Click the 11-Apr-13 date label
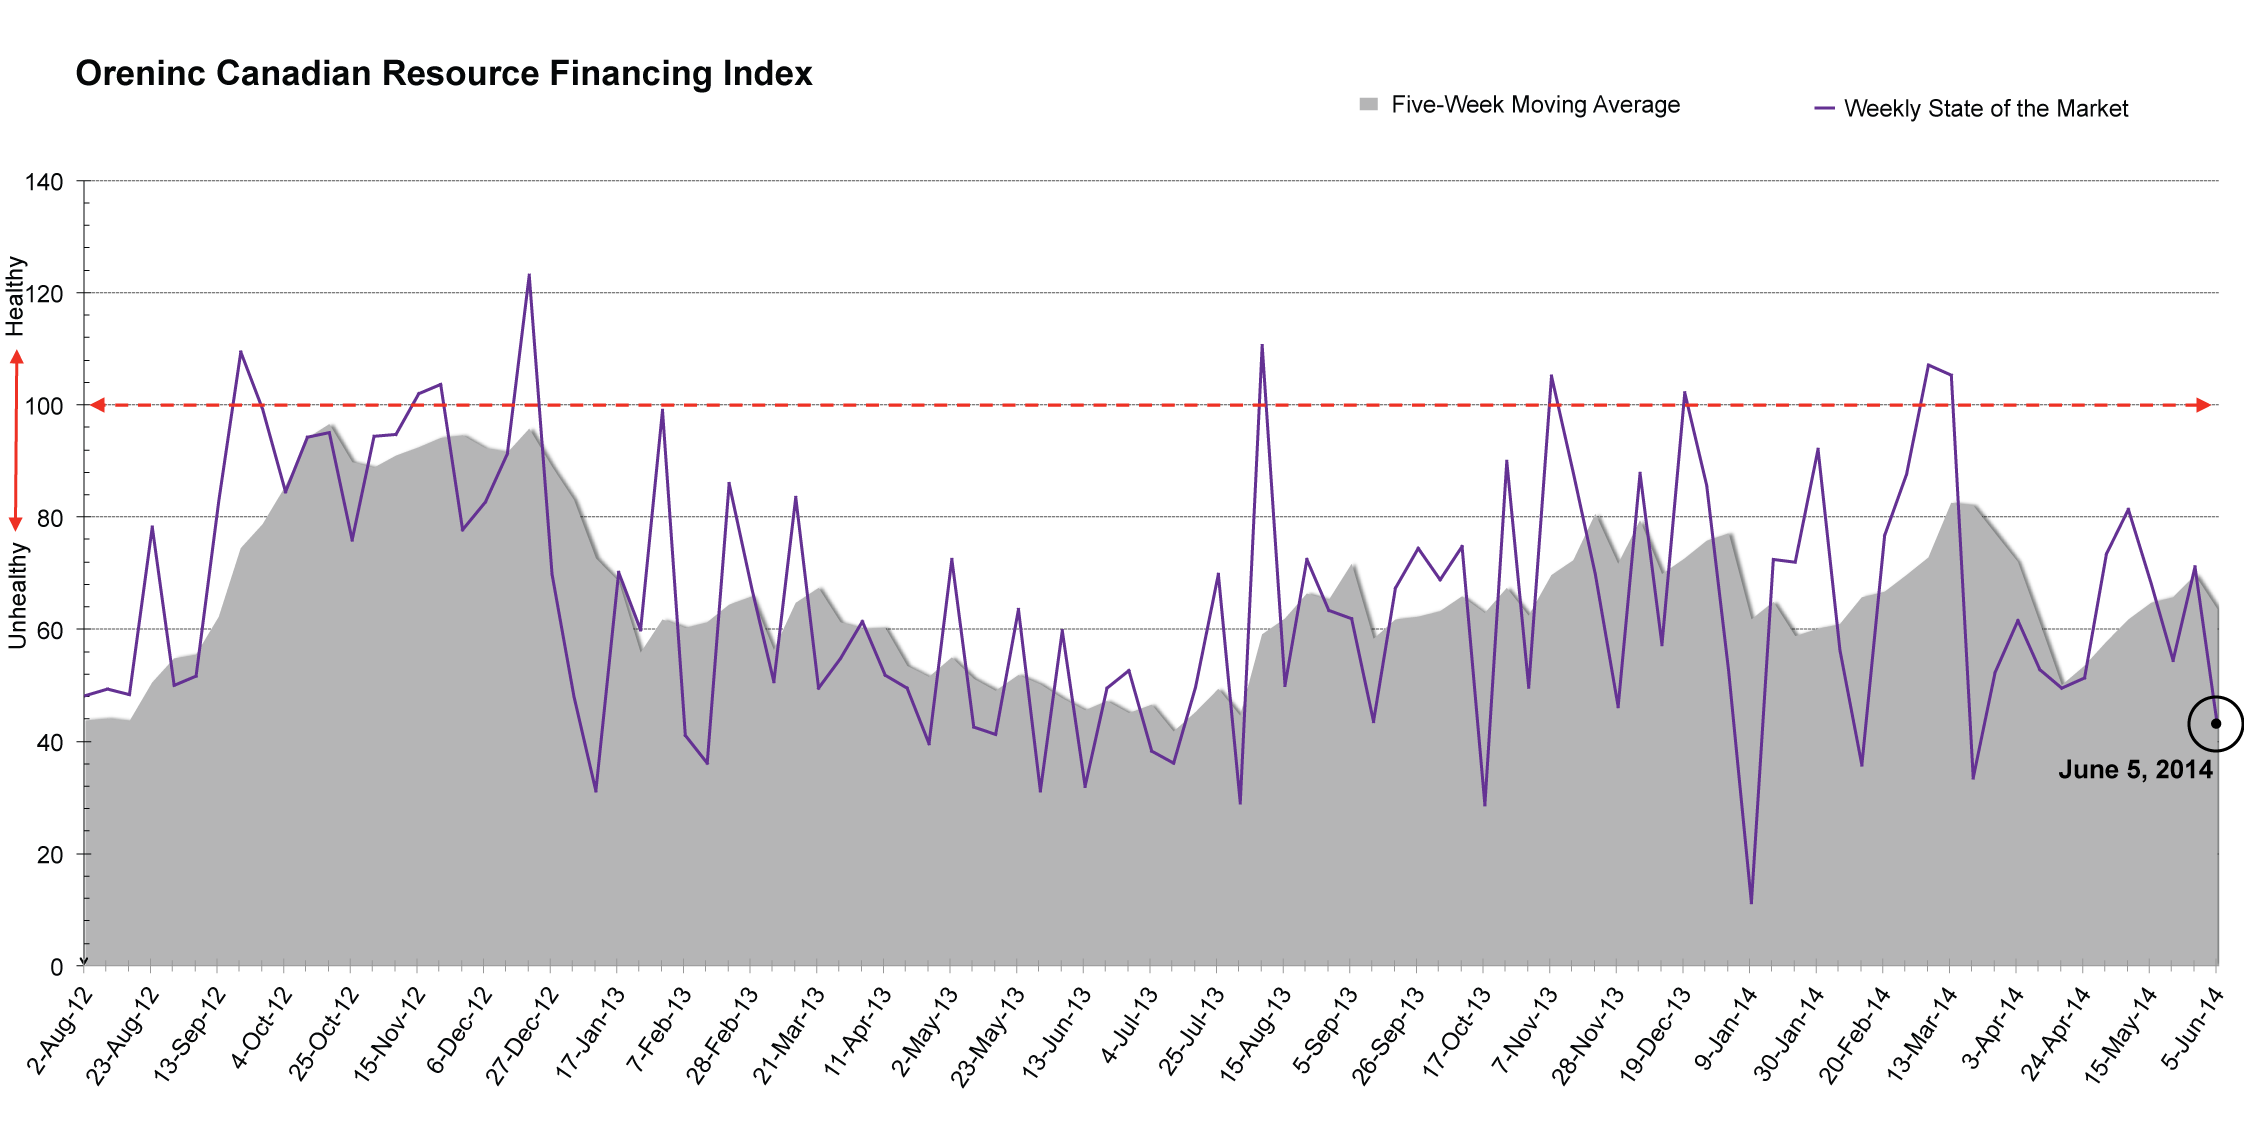This screenshot has height=1140, width=2244. [857, 1032]
